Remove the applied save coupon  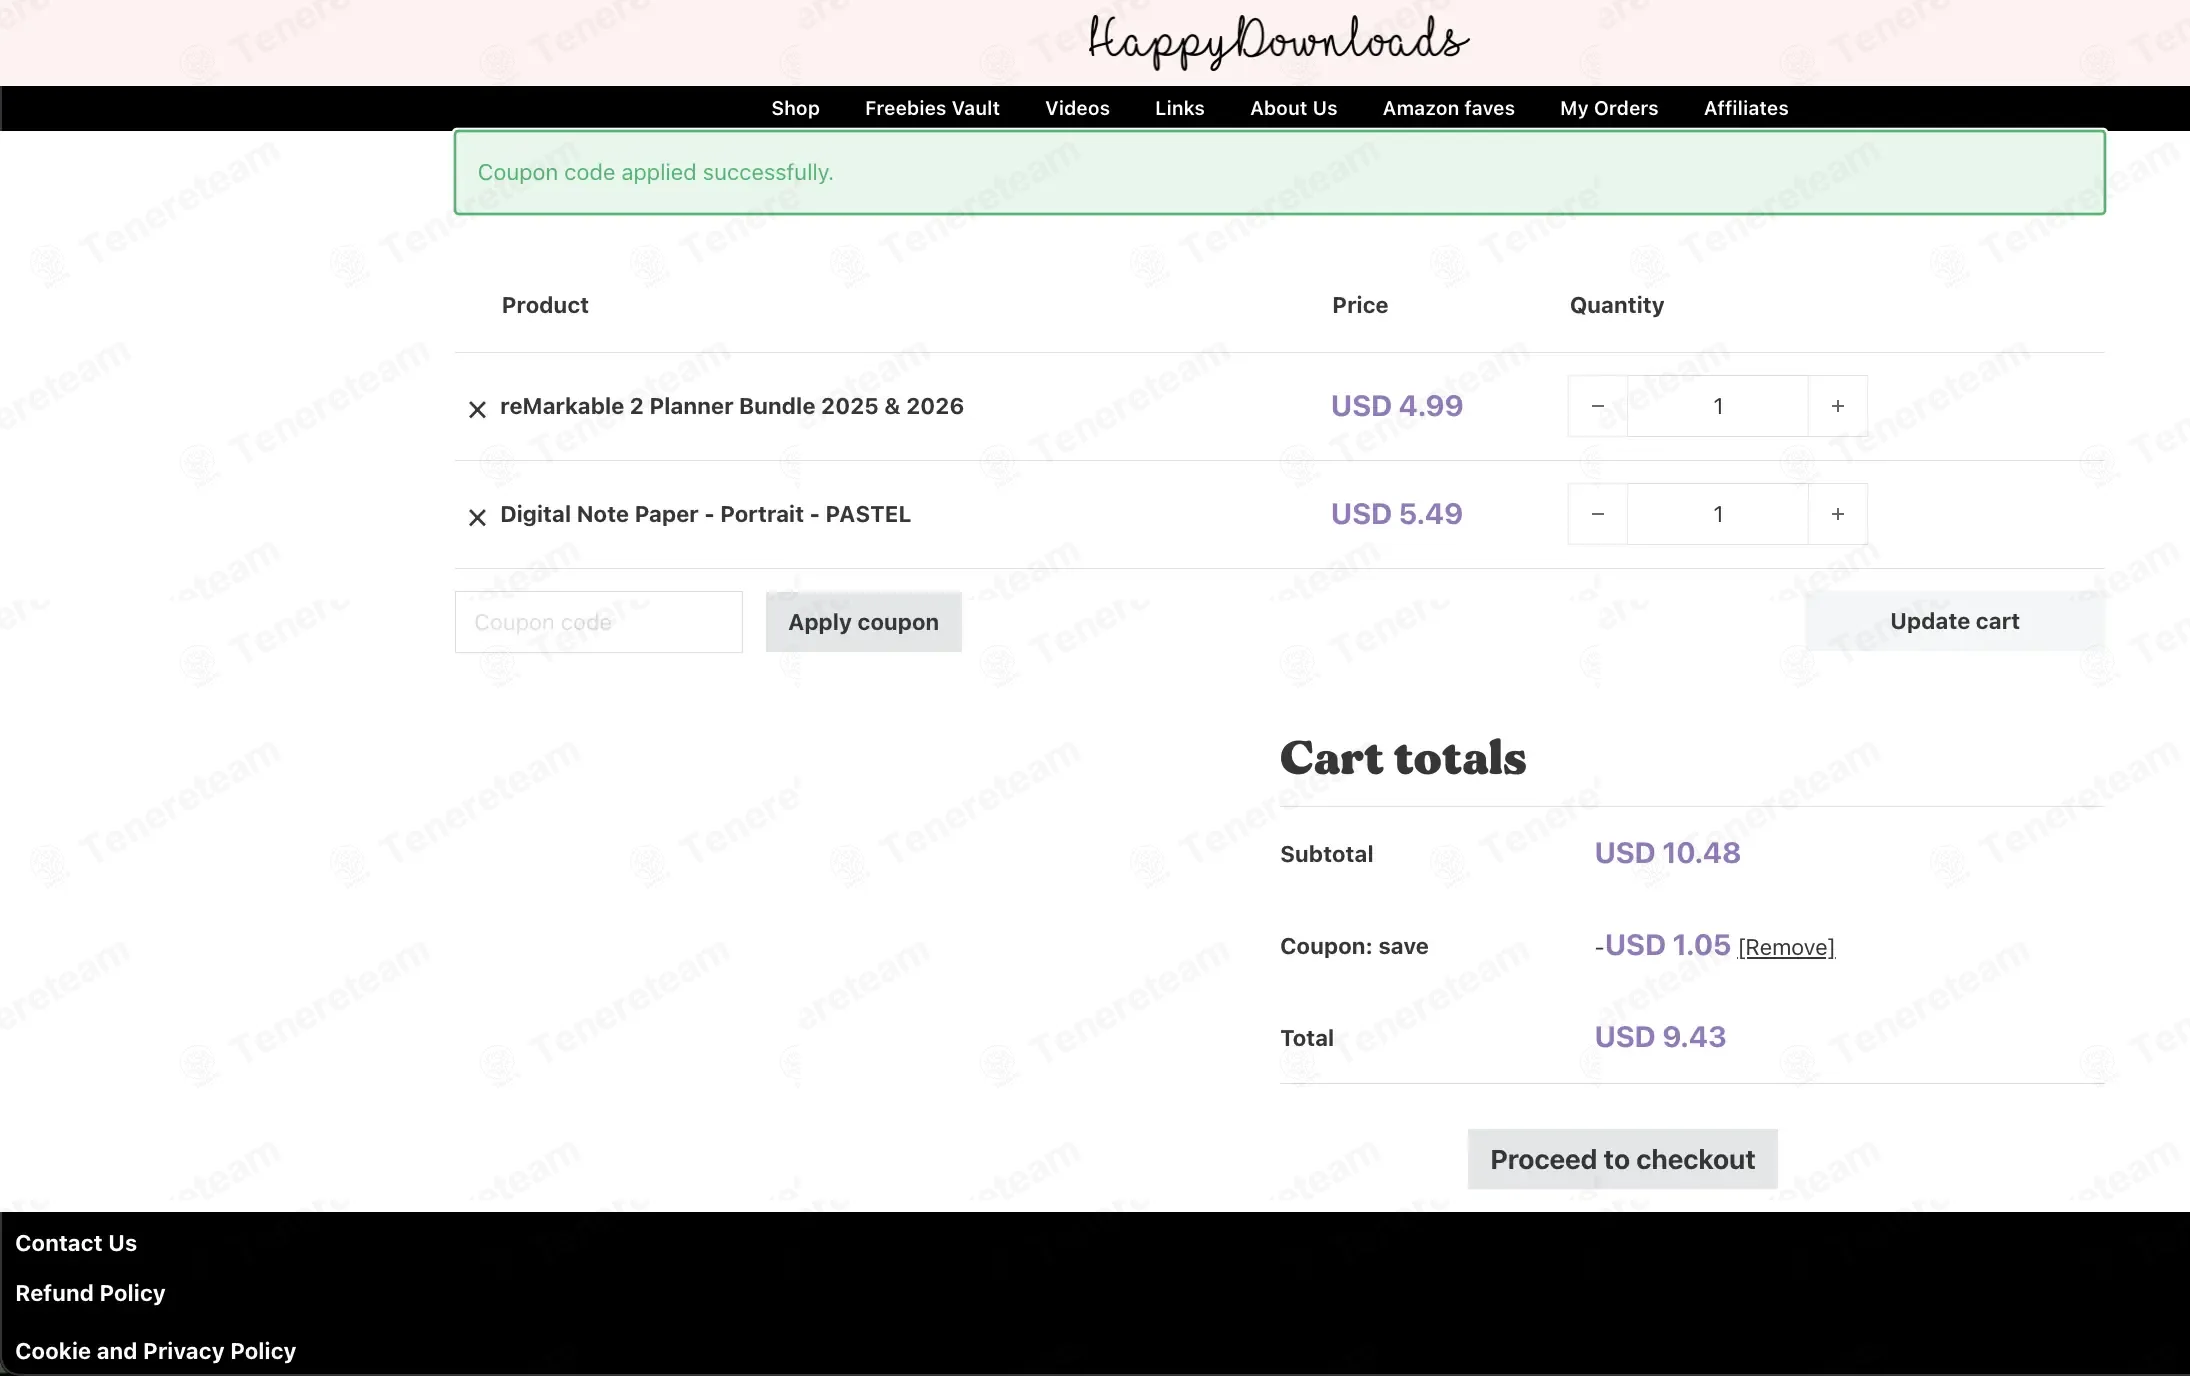[x=1786, y=947]
